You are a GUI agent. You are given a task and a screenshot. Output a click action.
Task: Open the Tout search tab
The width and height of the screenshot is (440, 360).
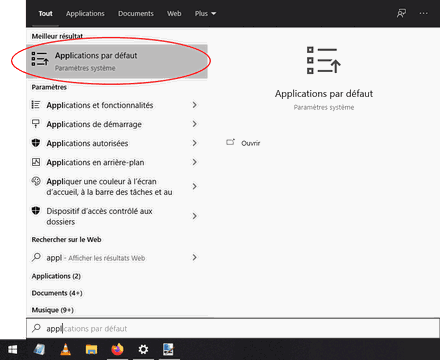tap(45, 14)
